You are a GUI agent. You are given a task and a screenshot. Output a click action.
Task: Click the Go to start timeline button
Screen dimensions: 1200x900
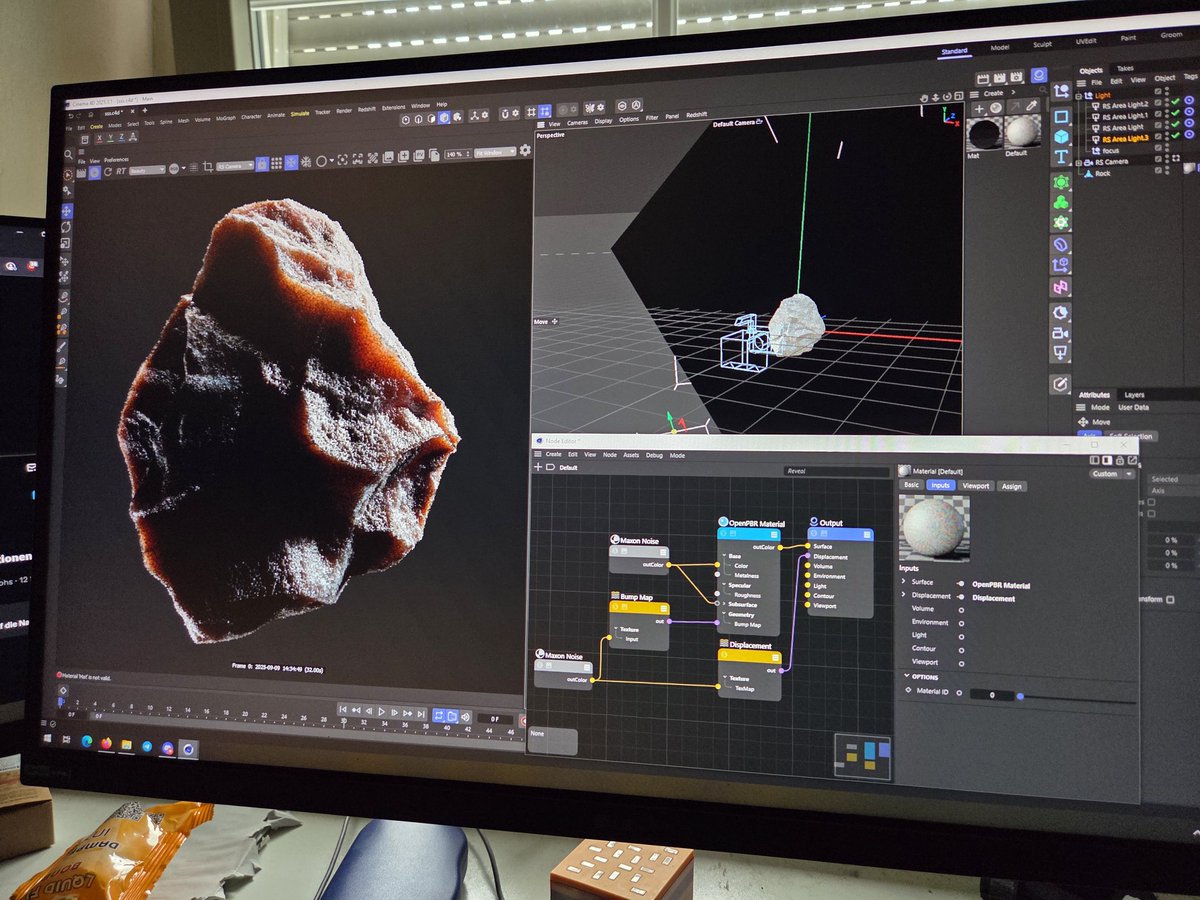[343, 711]
